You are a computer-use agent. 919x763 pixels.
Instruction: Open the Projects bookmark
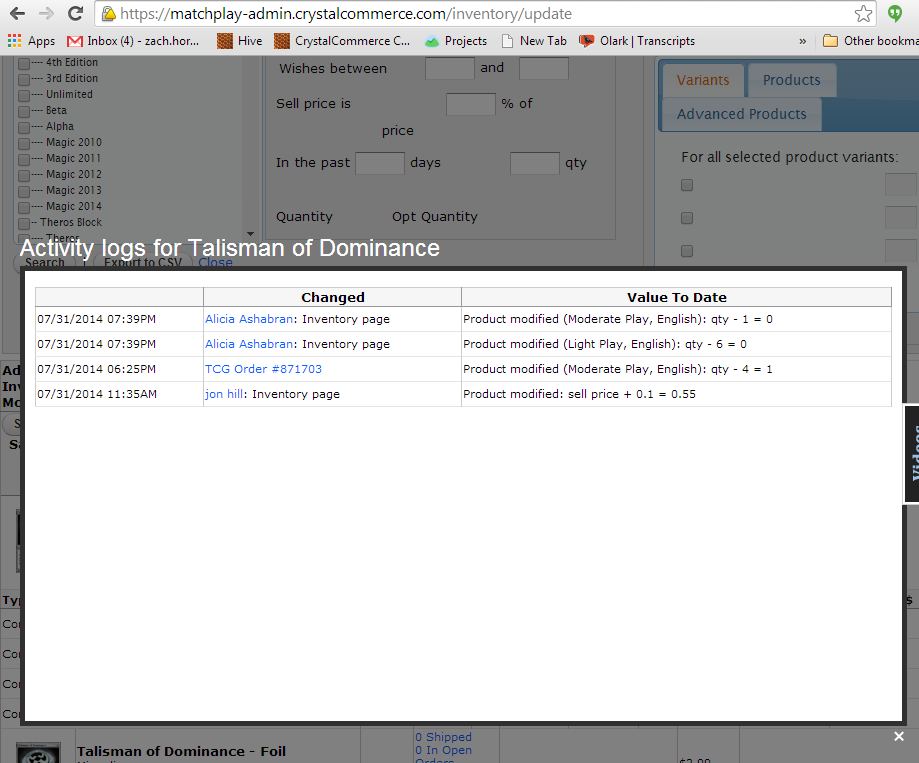[456, 41]
